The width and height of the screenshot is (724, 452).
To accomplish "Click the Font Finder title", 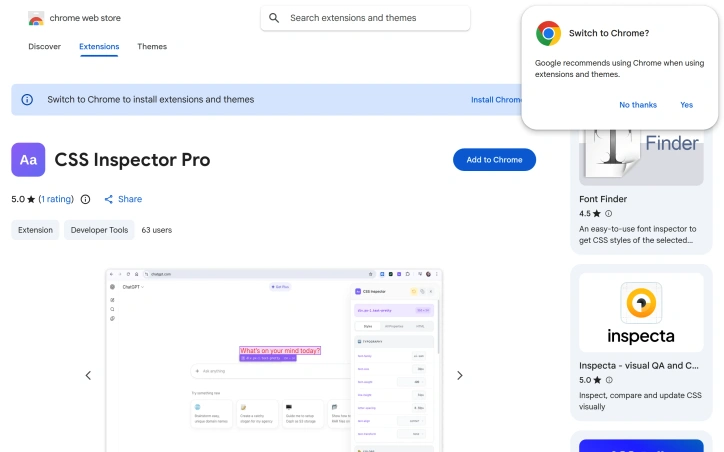I will coord(603,199).
